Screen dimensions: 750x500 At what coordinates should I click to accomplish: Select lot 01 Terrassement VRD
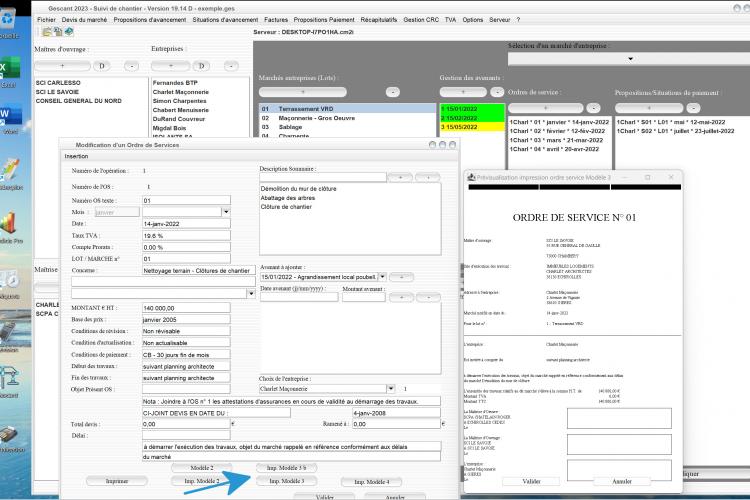coord(347,109)
